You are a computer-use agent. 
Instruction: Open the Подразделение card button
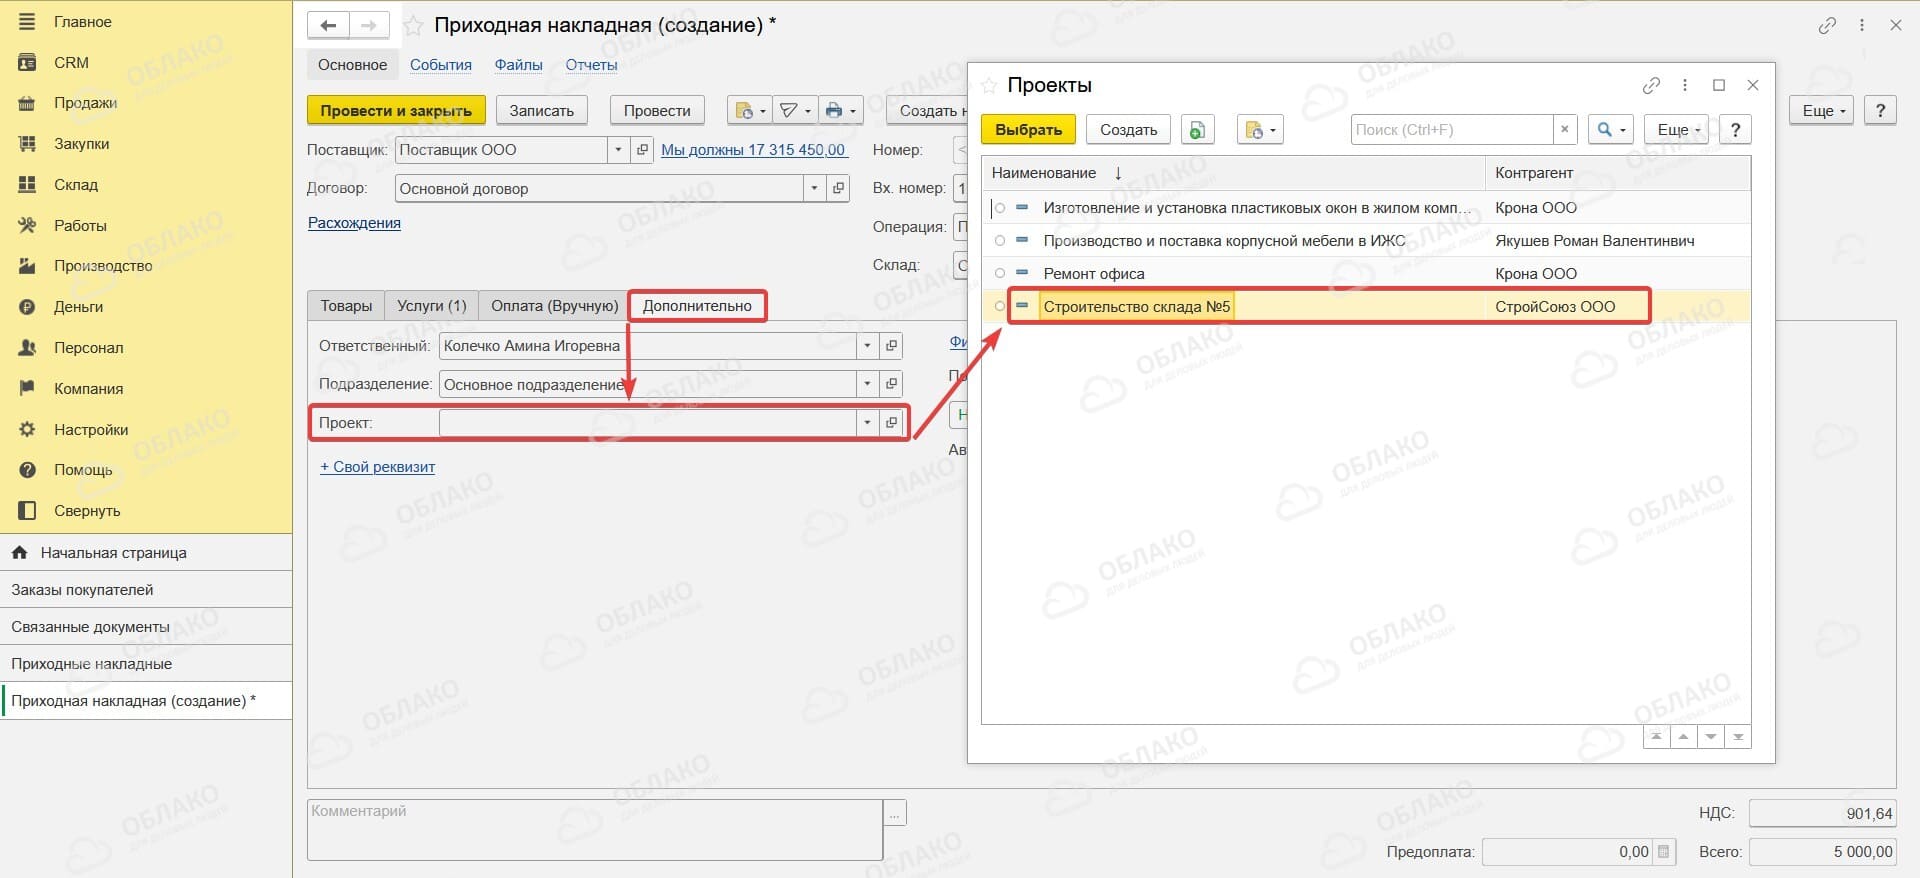coord(892,384)
